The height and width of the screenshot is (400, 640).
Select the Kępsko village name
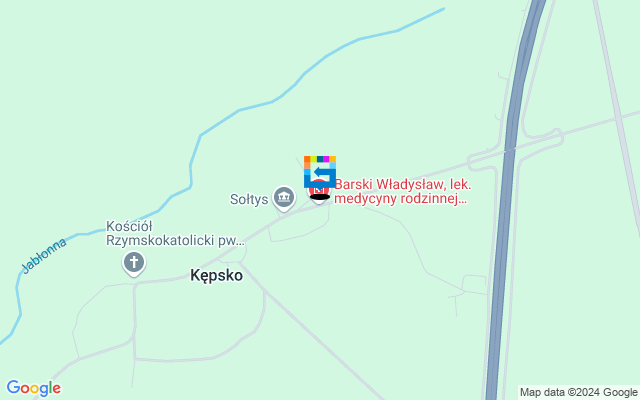217,276
